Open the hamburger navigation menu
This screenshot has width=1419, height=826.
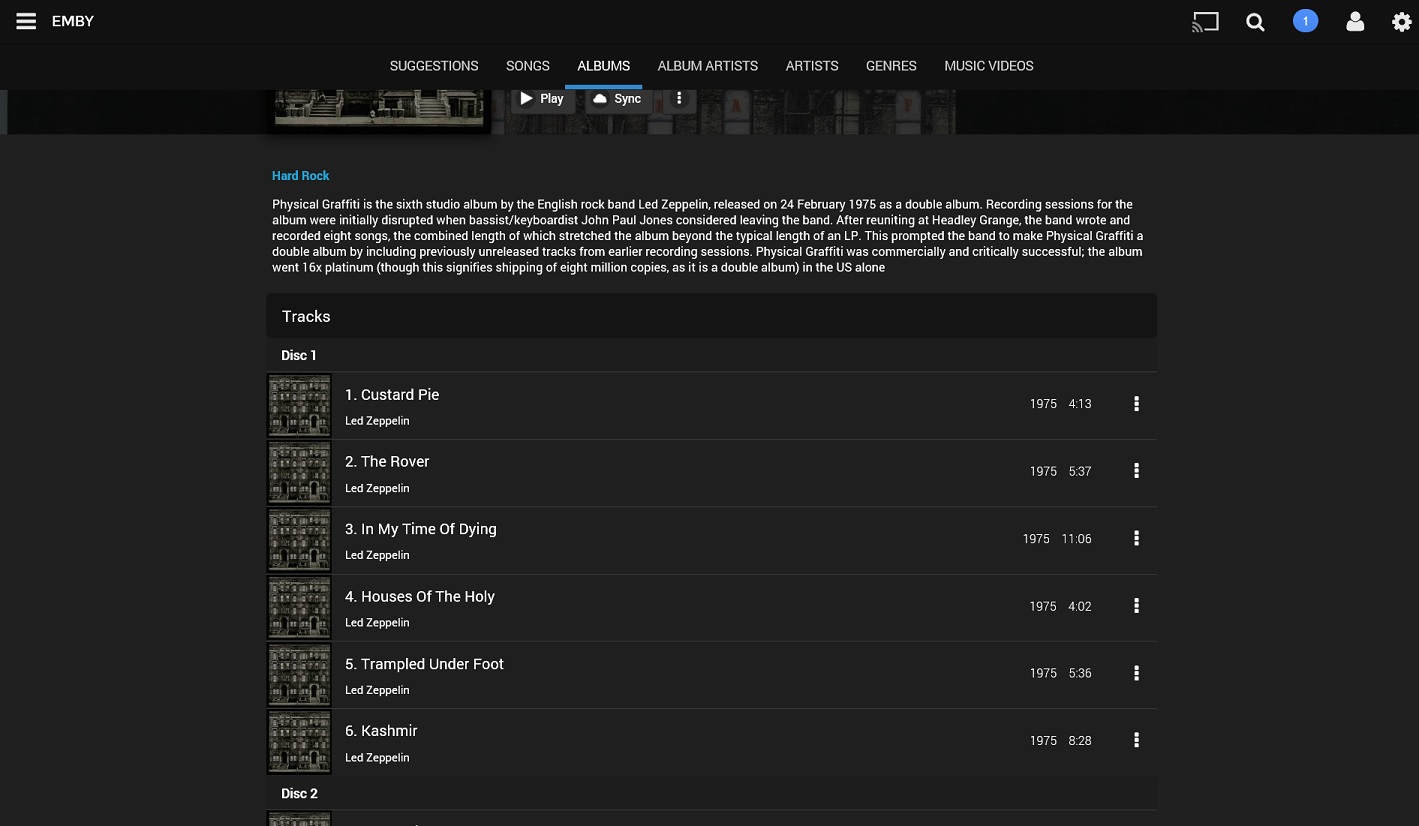(26, 21)
